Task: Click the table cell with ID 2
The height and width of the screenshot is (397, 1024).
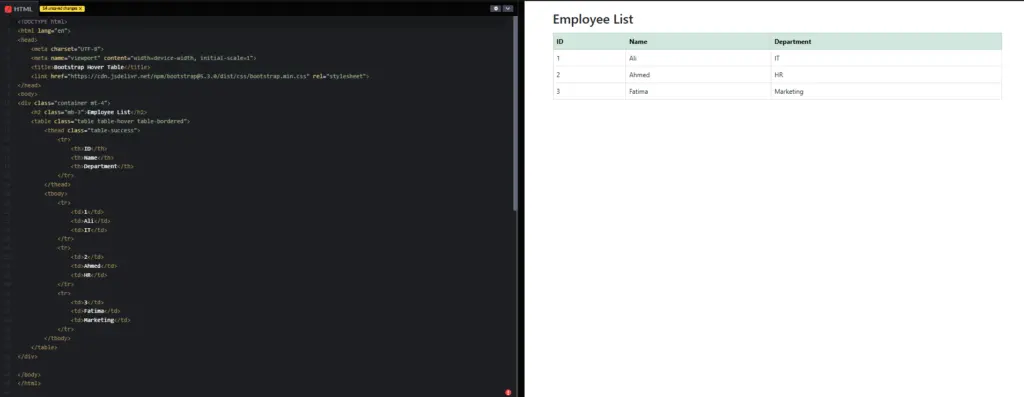Action: coord(589,74)
